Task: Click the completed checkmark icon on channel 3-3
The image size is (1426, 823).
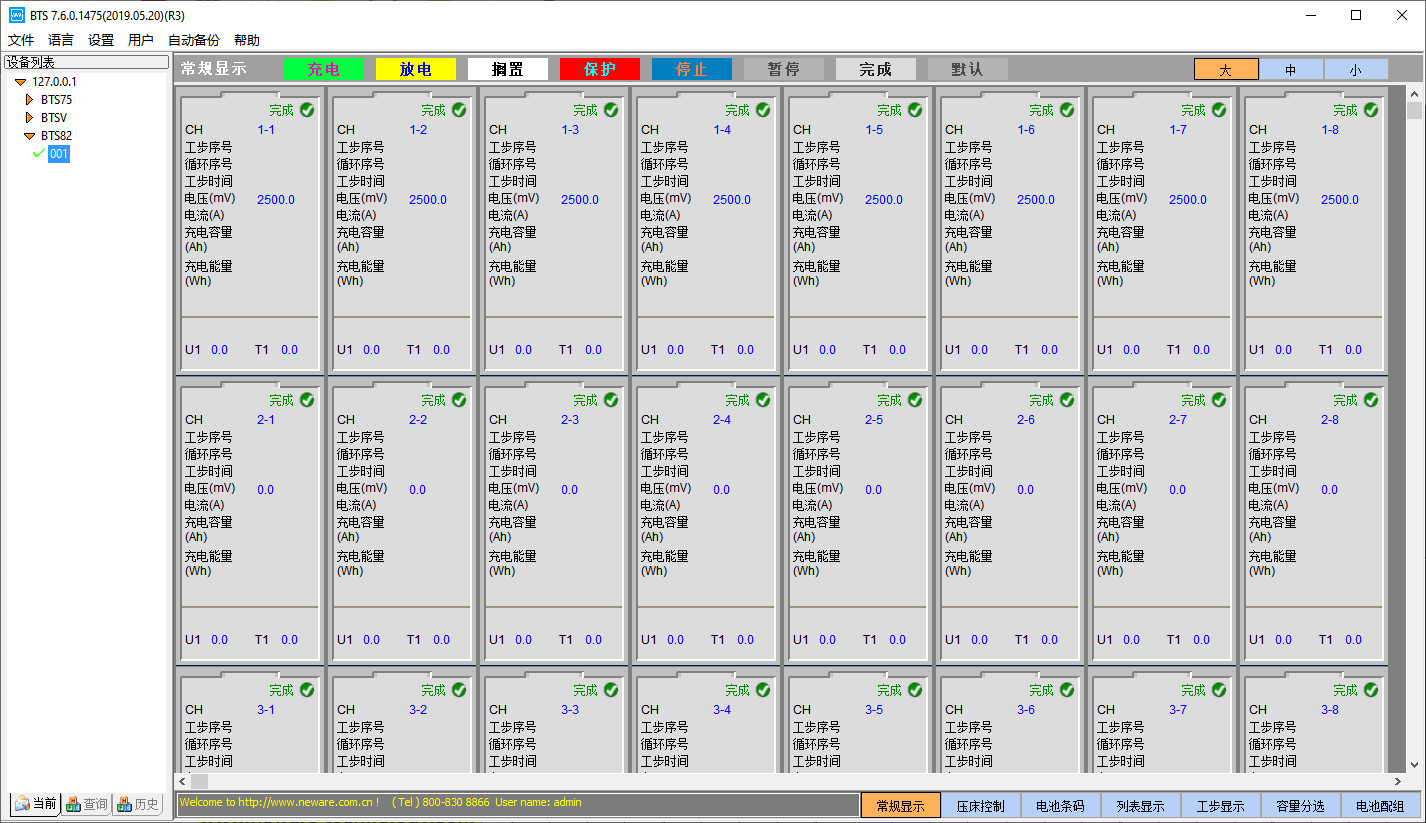Action: point(611,690)
